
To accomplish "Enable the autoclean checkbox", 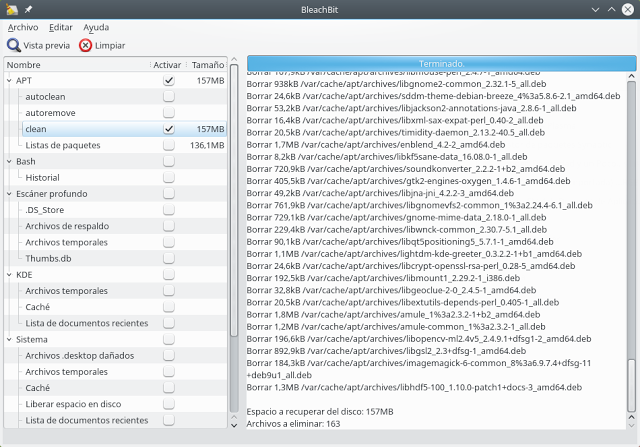I will [169, 96].
